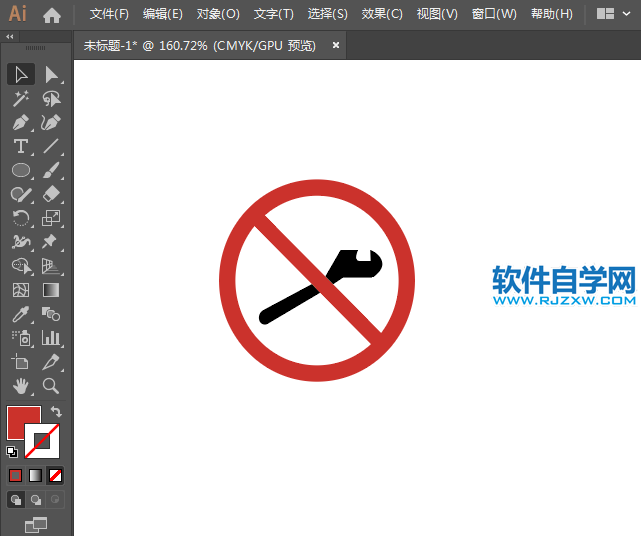
Task: Collapse the tools panel with double arrows
Action: click(10, 37)
